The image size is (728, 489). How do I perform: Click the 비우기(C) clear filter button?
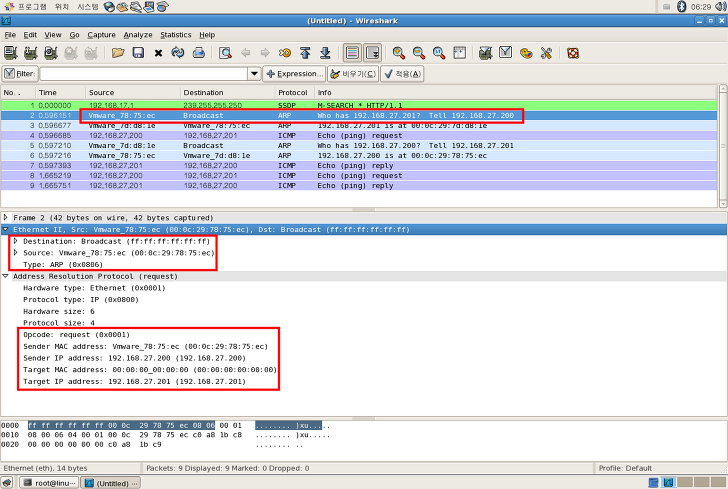point(353,74)
